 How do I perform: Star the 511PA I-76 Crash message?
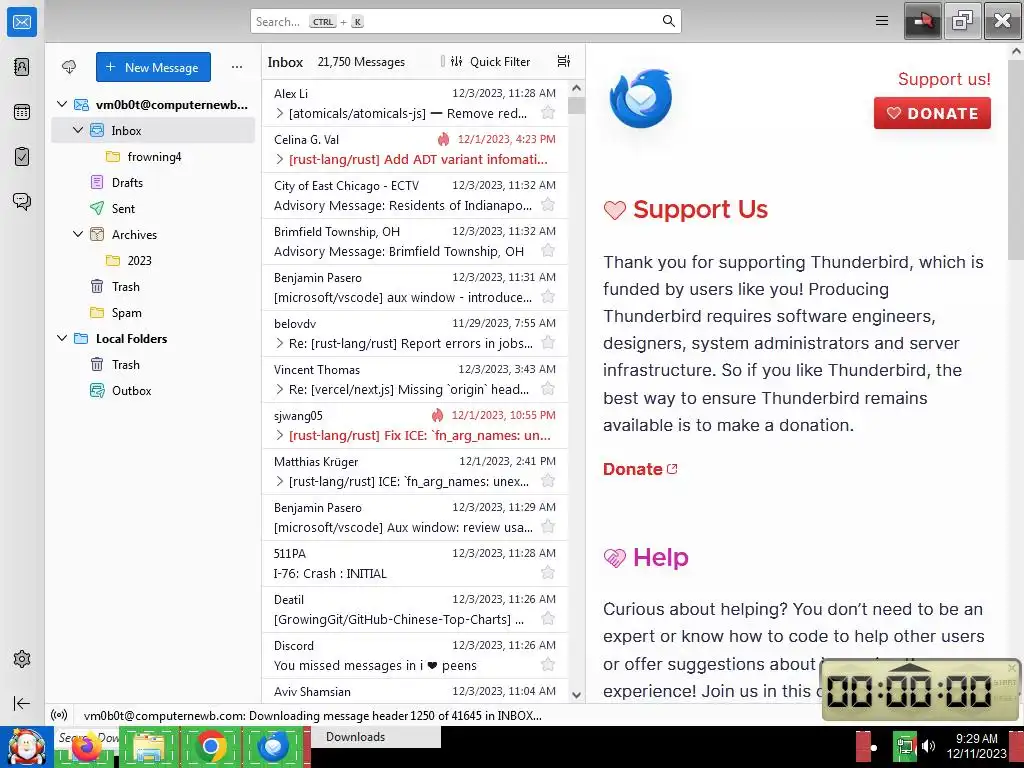coord(548,573)
